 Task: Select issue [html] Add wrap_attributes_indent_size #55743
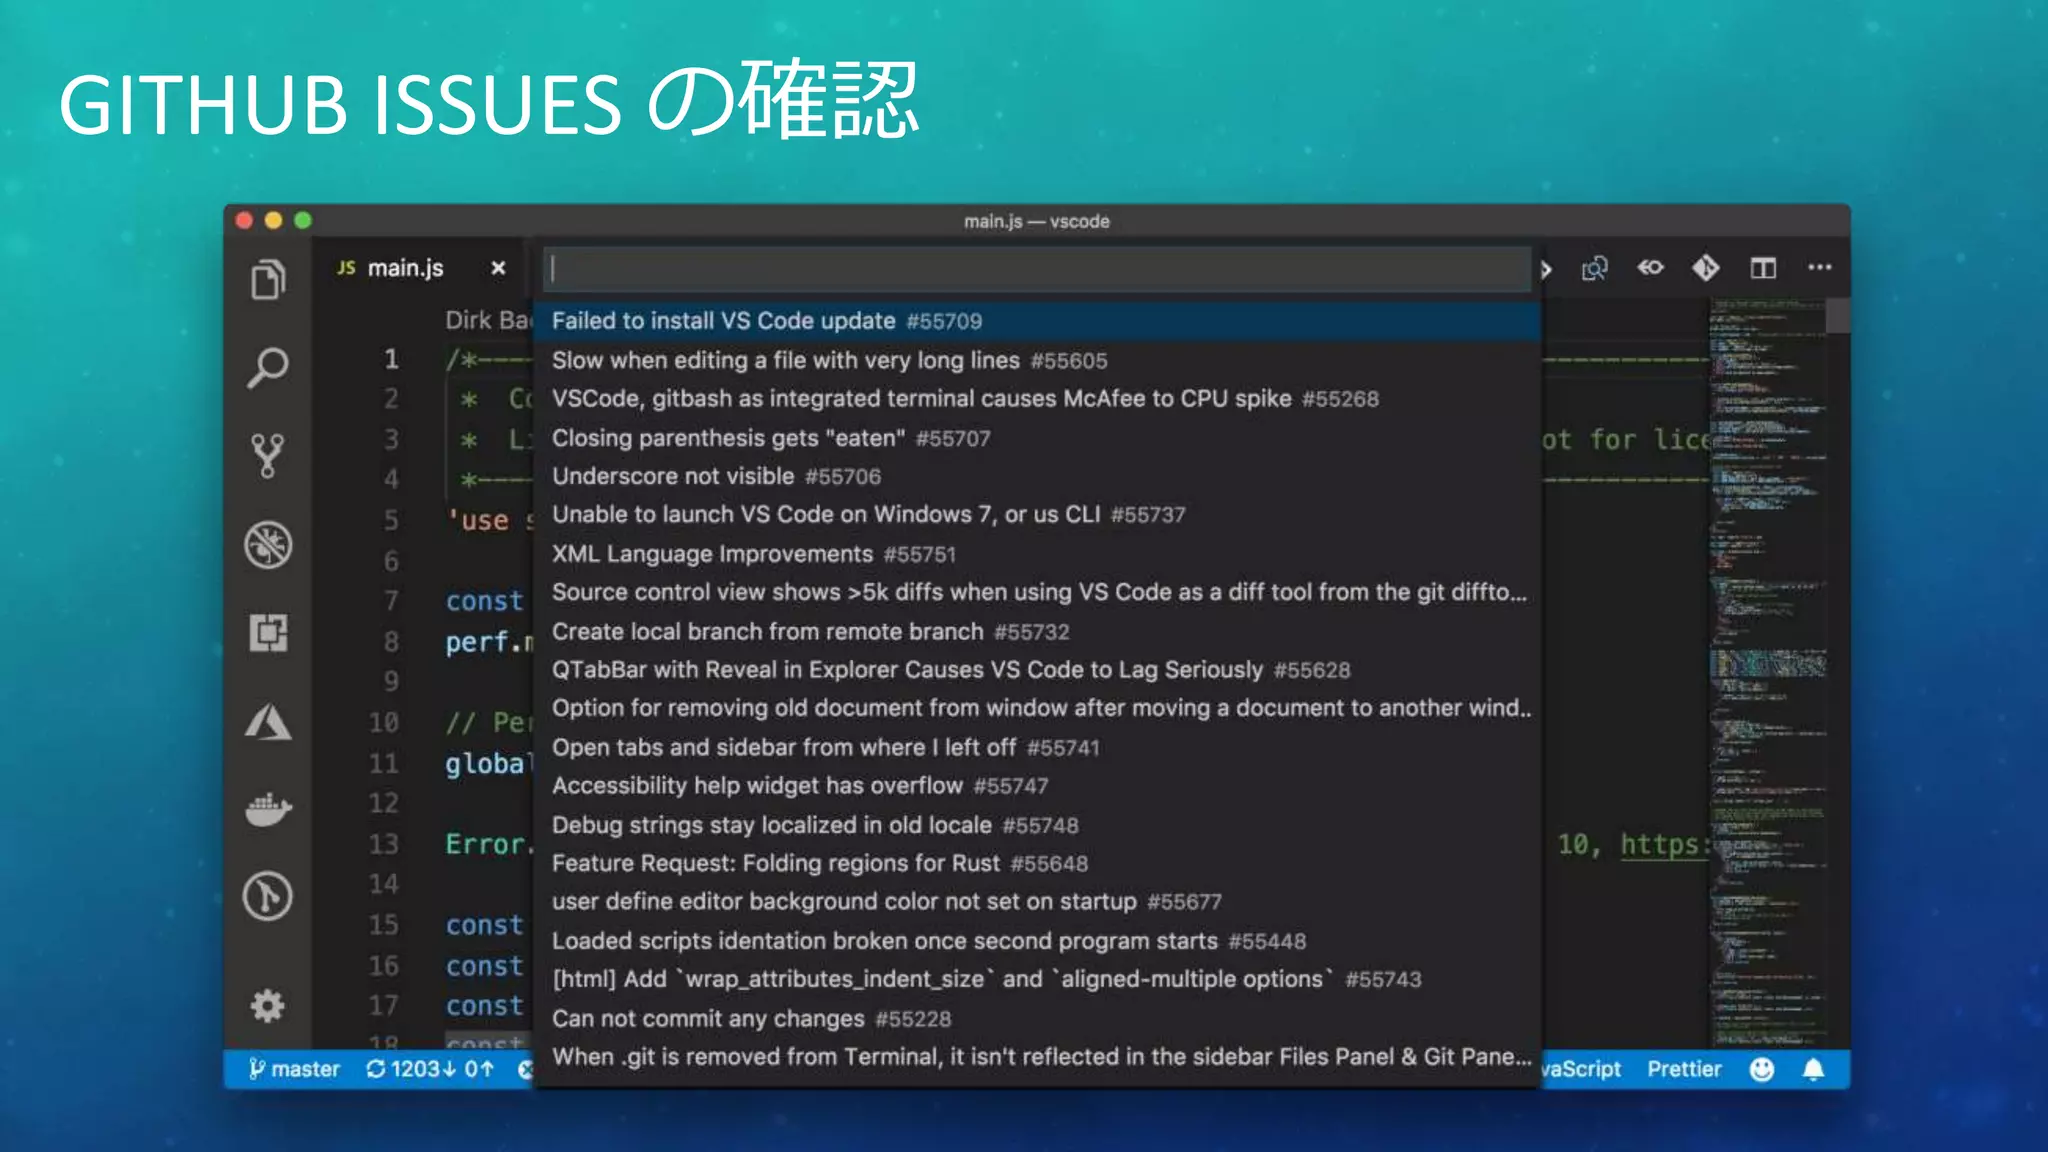[x=1037, y=979]
